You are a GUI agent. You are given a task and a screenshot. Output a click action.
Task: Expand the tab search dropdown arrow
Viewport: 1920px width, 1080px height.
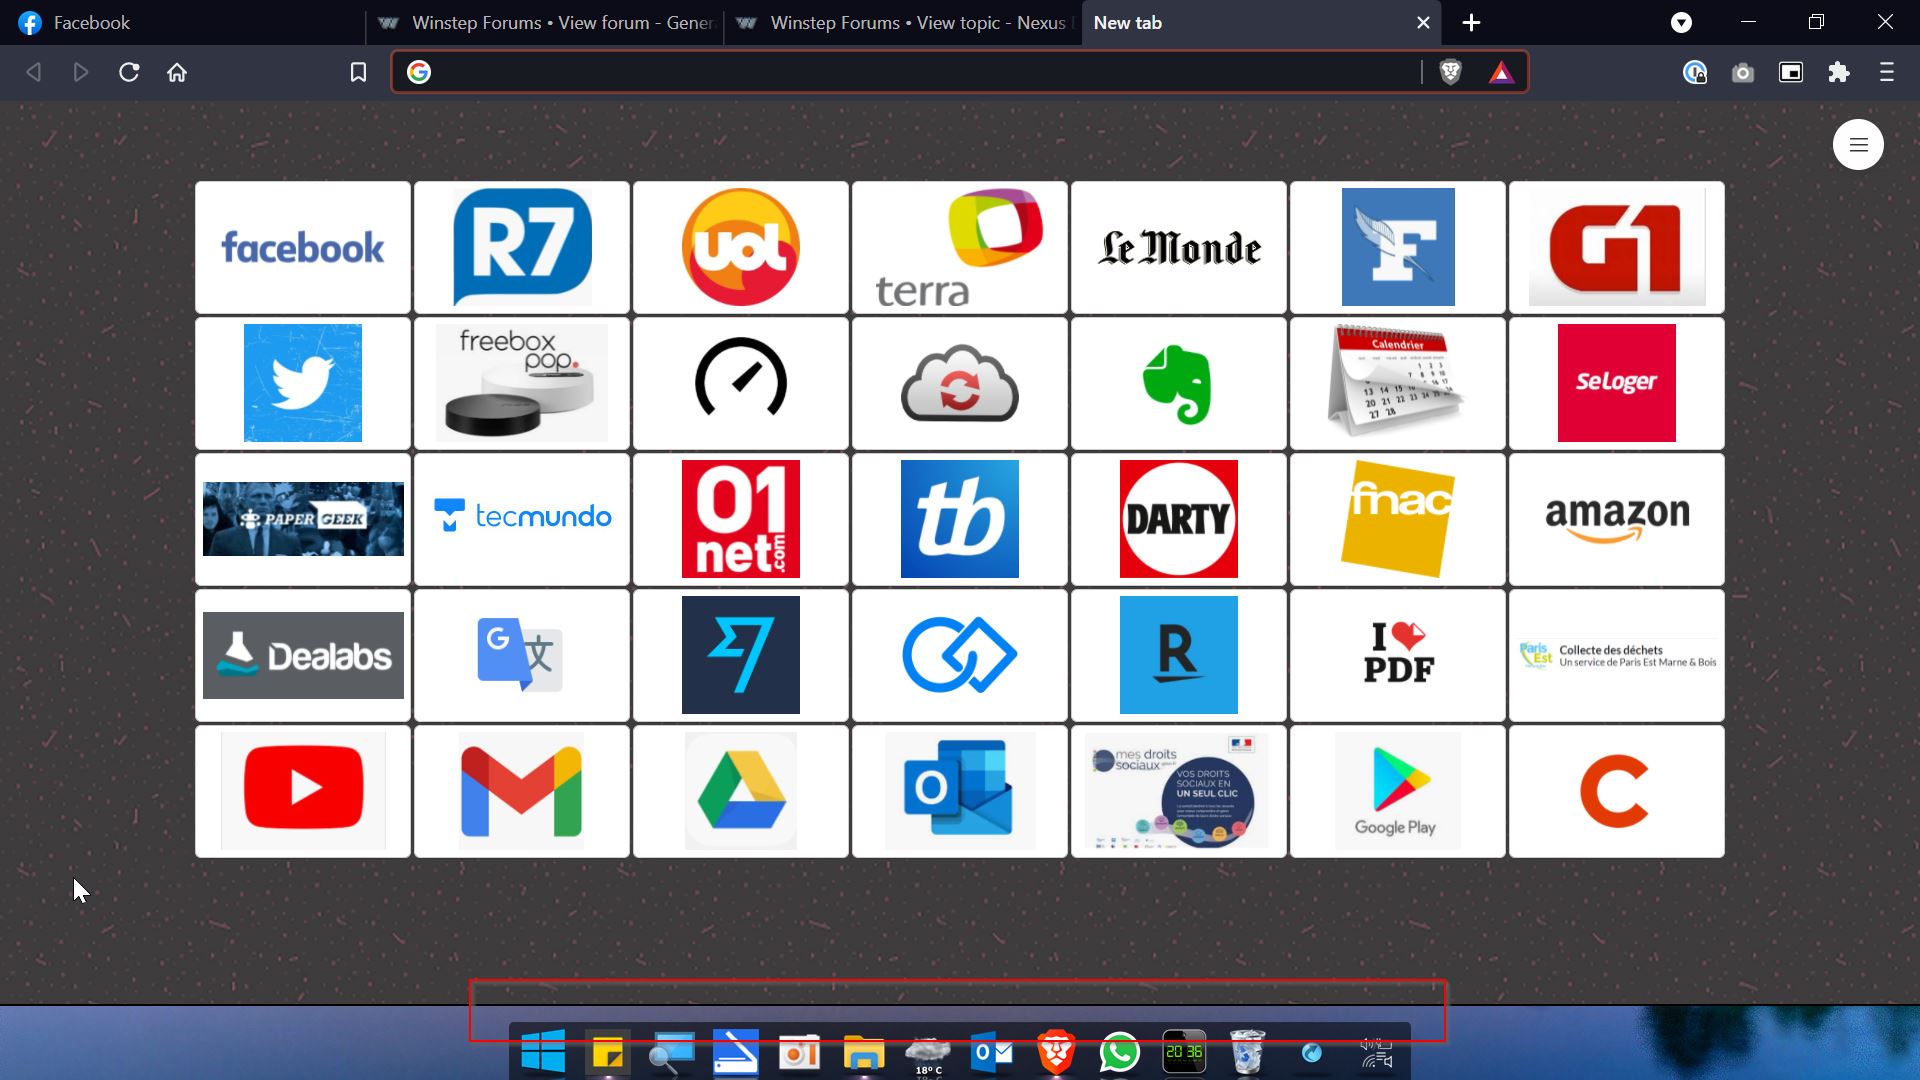click(1681, 22)
